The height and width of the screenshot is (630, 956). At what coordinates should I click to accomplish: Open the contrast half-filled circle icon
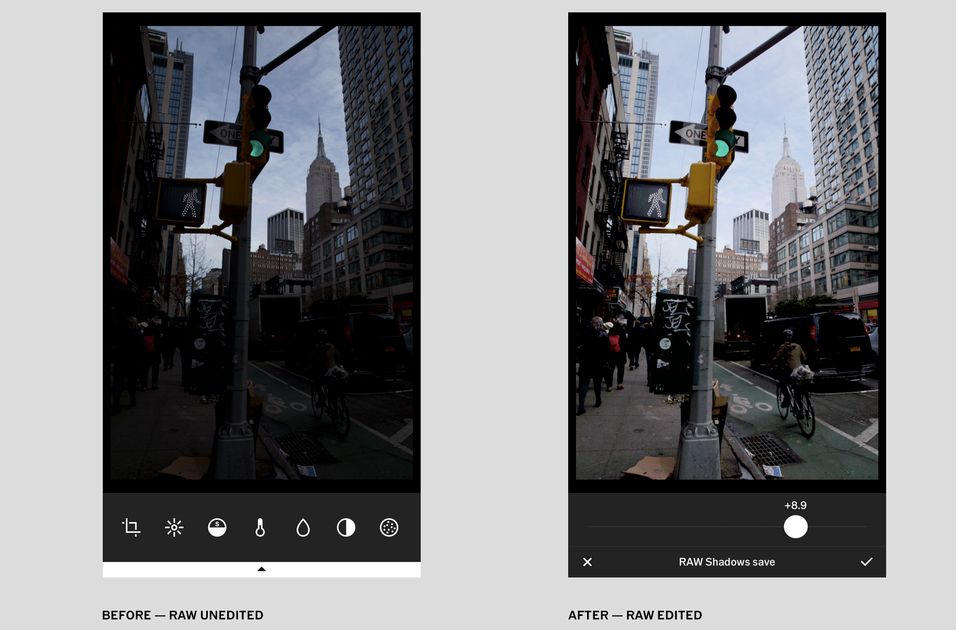[x=346, y=527]
